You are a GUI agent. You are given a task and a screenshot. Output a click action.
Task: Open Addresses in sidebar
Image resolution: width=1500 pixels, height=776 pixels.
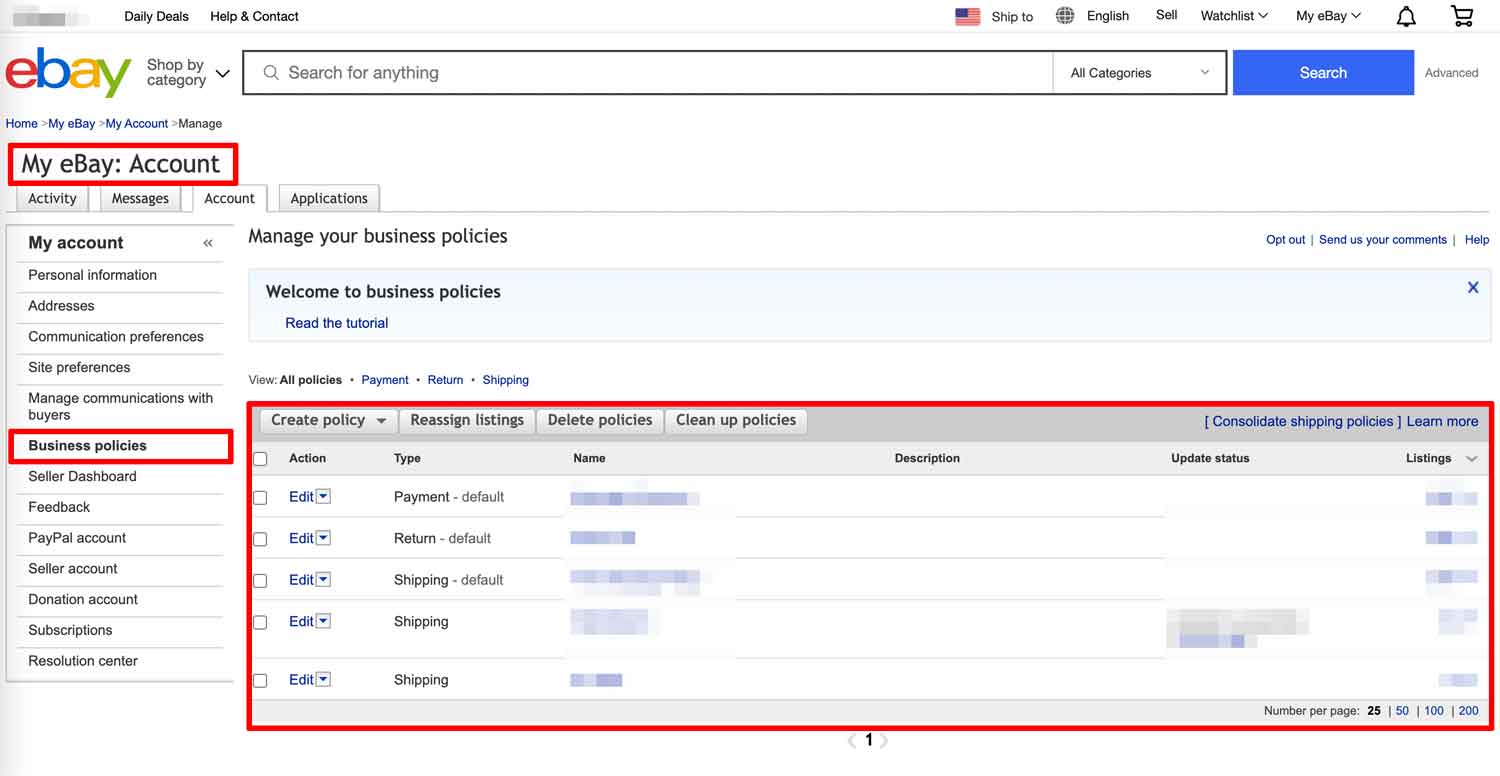pyautogui.click(x=61, y=306)
